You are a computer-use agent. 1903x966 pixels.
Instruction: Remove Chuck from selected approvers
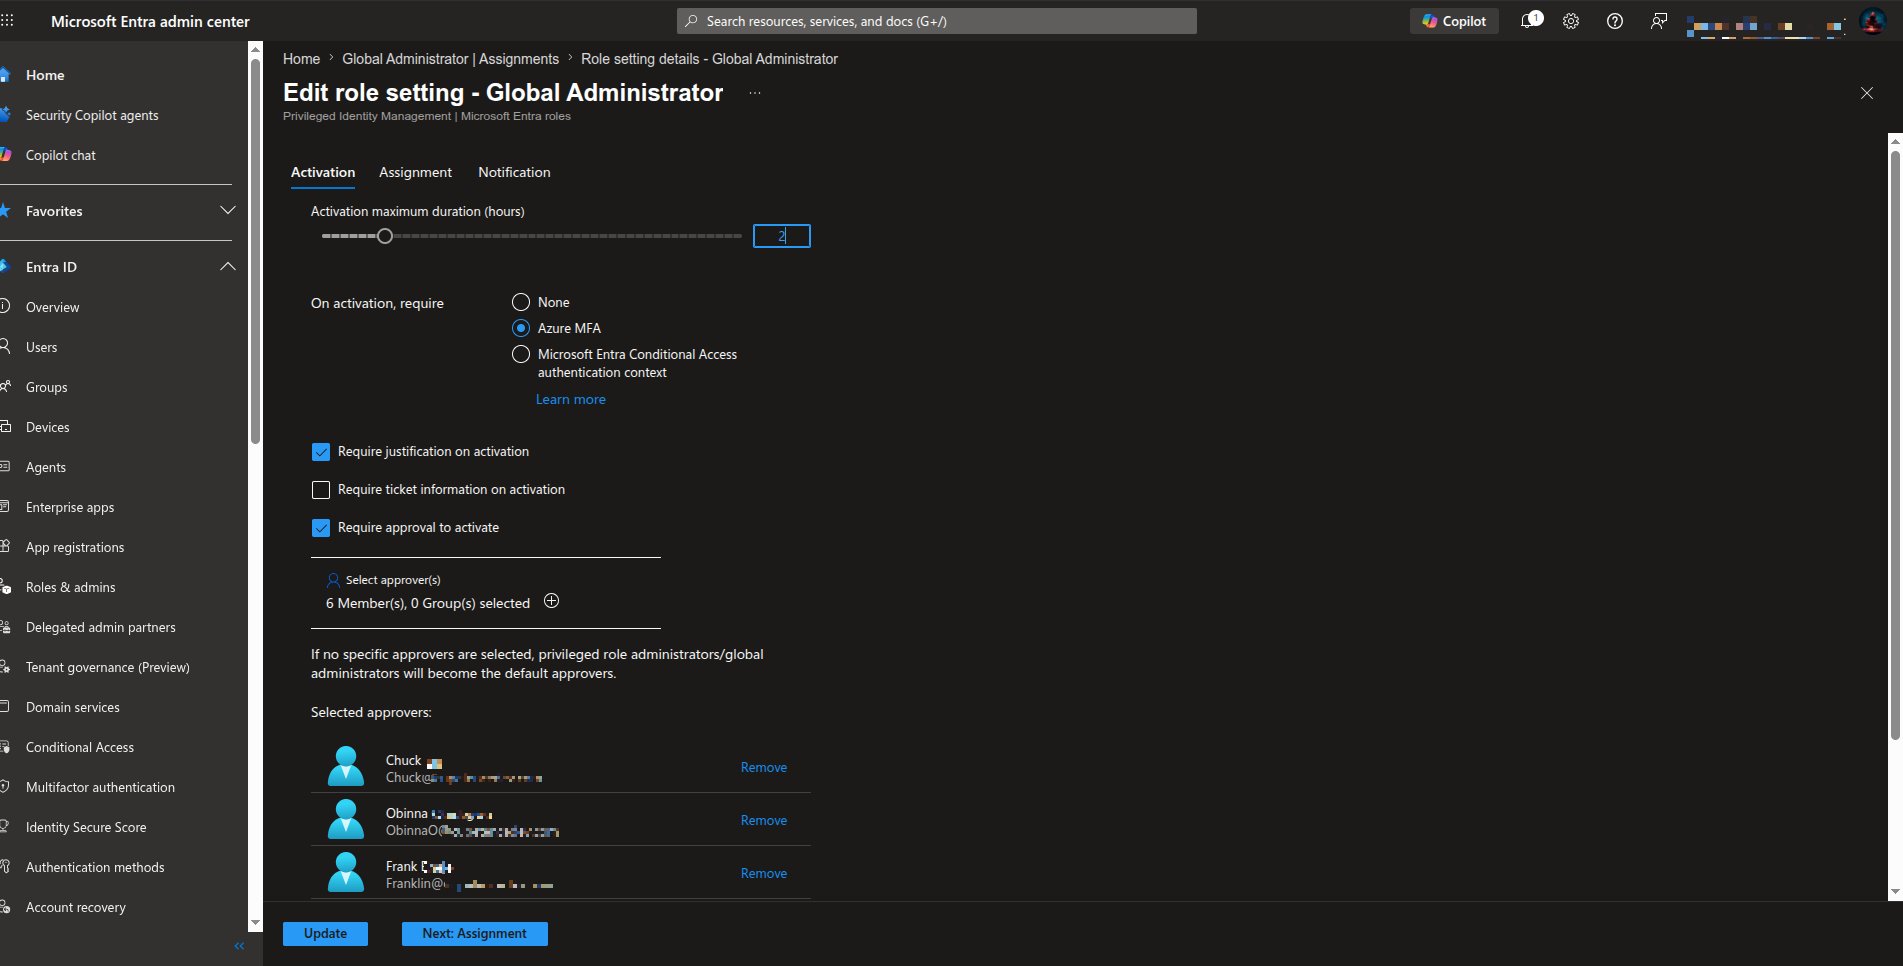point(763,767)
